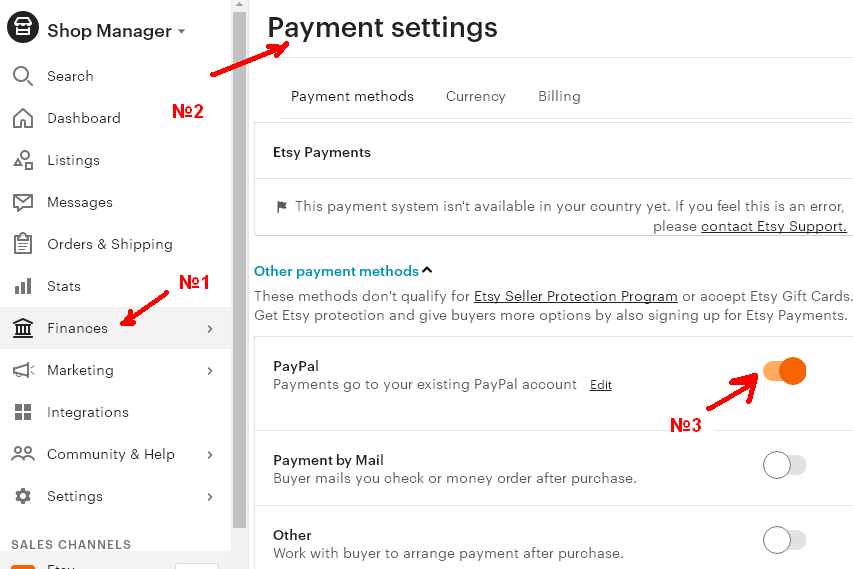Open Listings in the sidebar
853x569 pixels.
point(115,160)
